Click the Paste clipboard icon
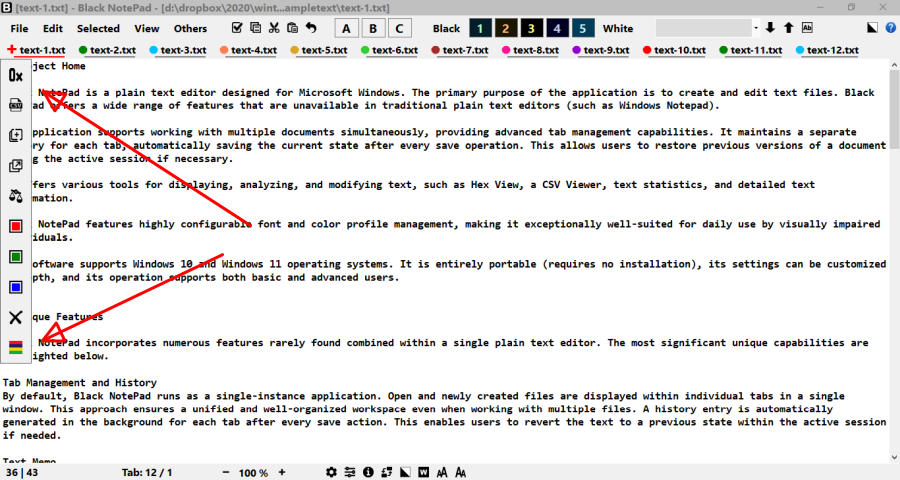 click(292, 28)
